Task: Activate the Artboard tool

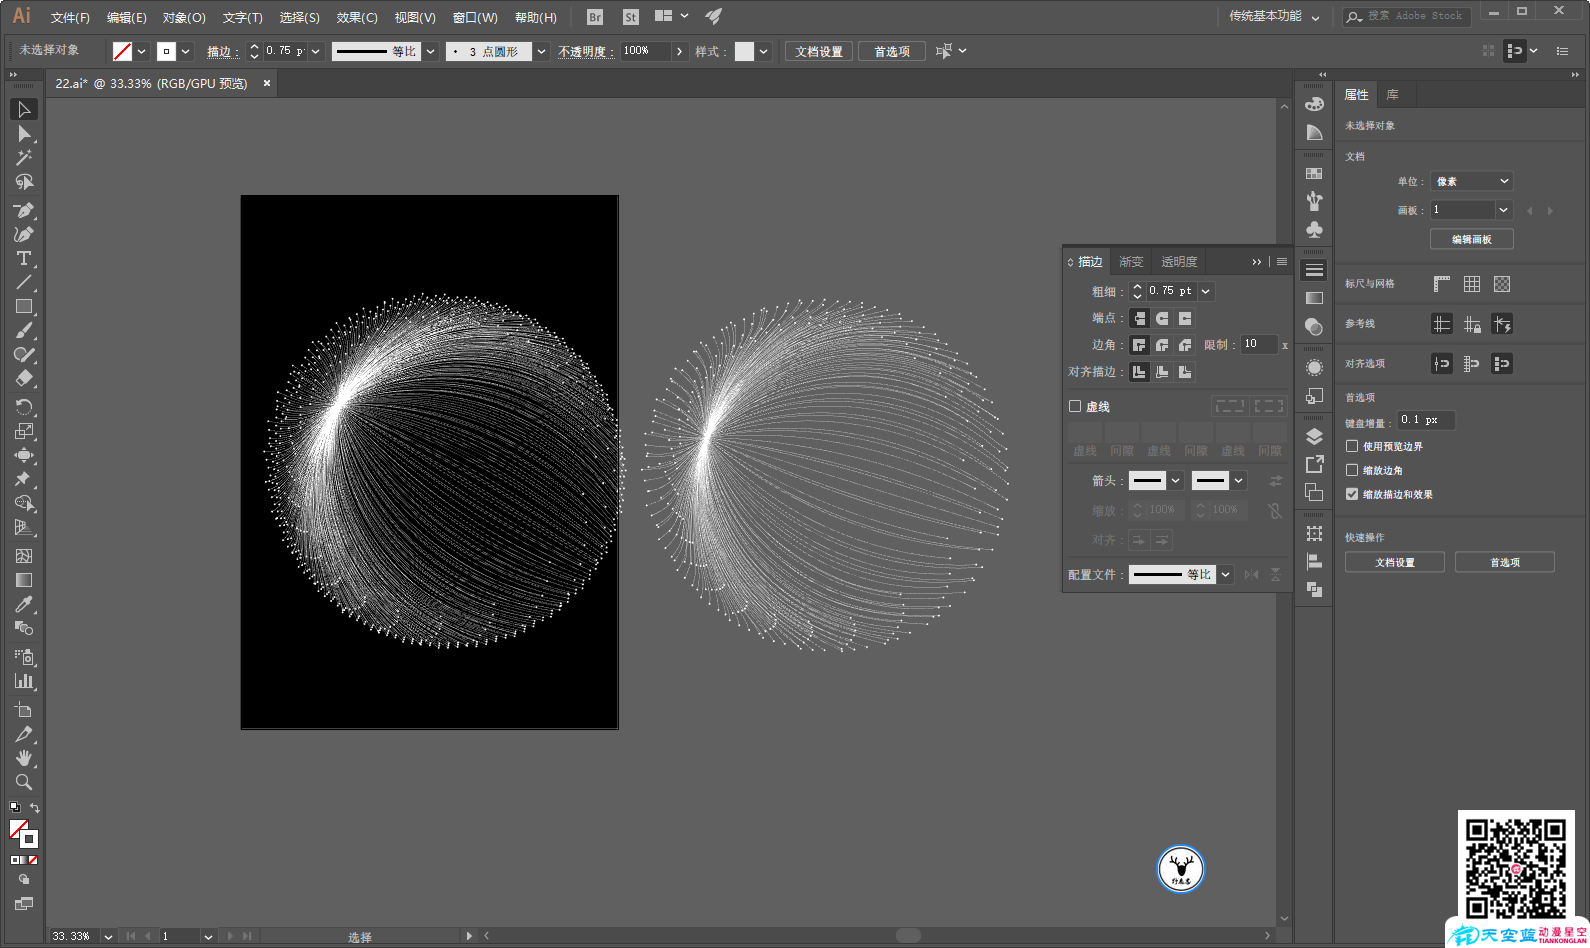Action: pos(24,709)
